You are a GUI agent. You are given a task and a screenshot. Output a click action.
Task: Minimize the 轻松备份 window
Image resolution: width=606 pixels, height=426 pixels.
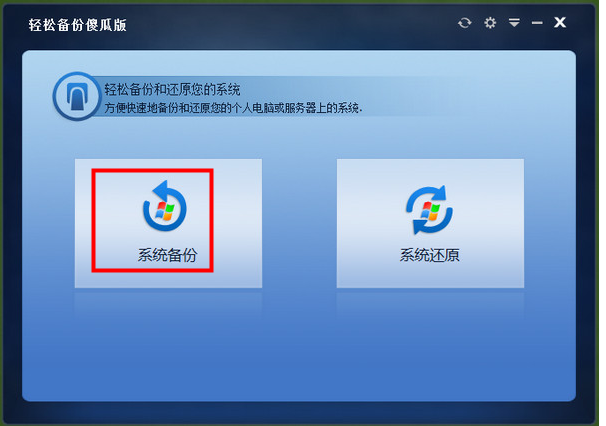point(537,23)
